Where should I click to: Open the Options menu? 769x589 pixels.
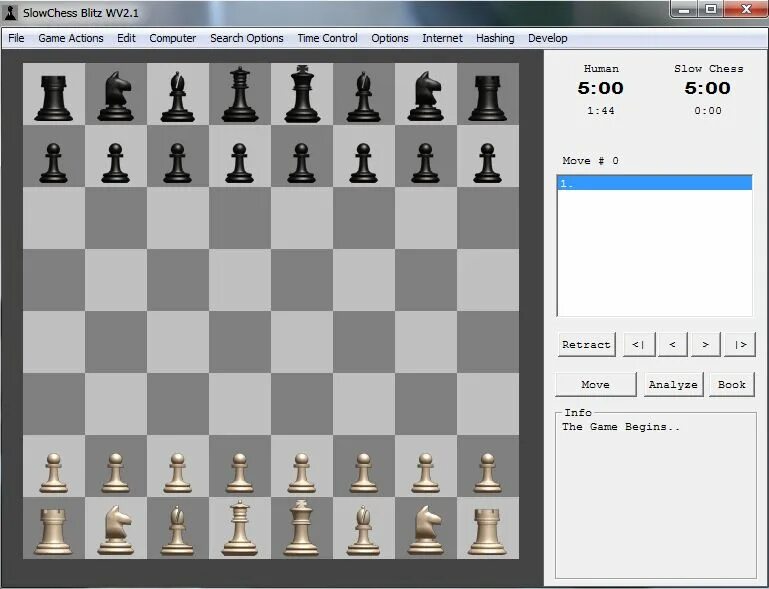389,38
